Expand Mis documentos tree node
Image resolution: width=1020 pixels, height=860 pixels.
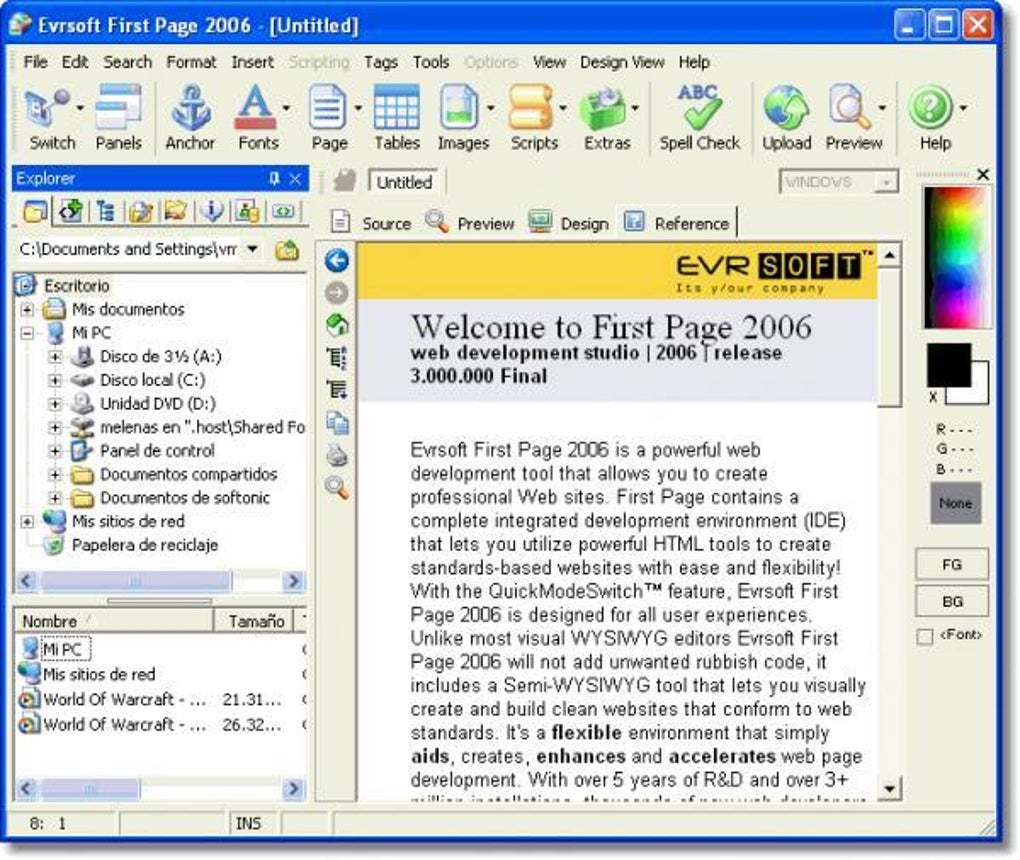pyautogui.click(x=27, y=310)
